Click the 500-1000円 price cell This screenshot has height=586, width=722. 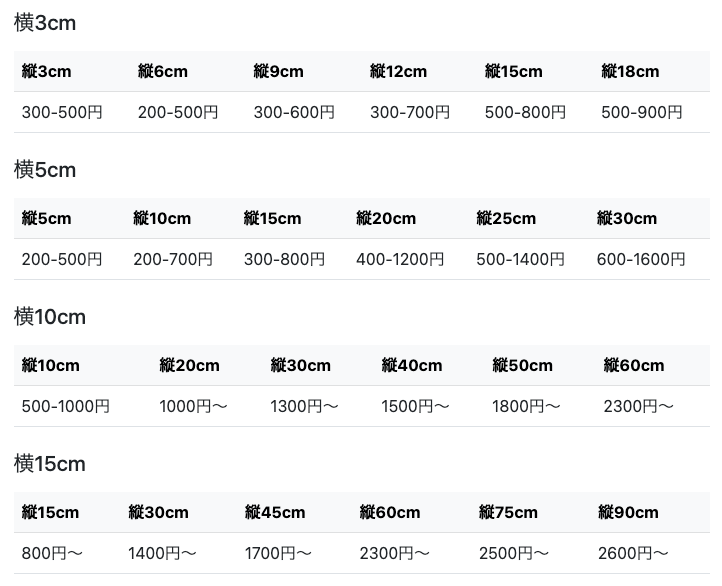coord(66,406)
